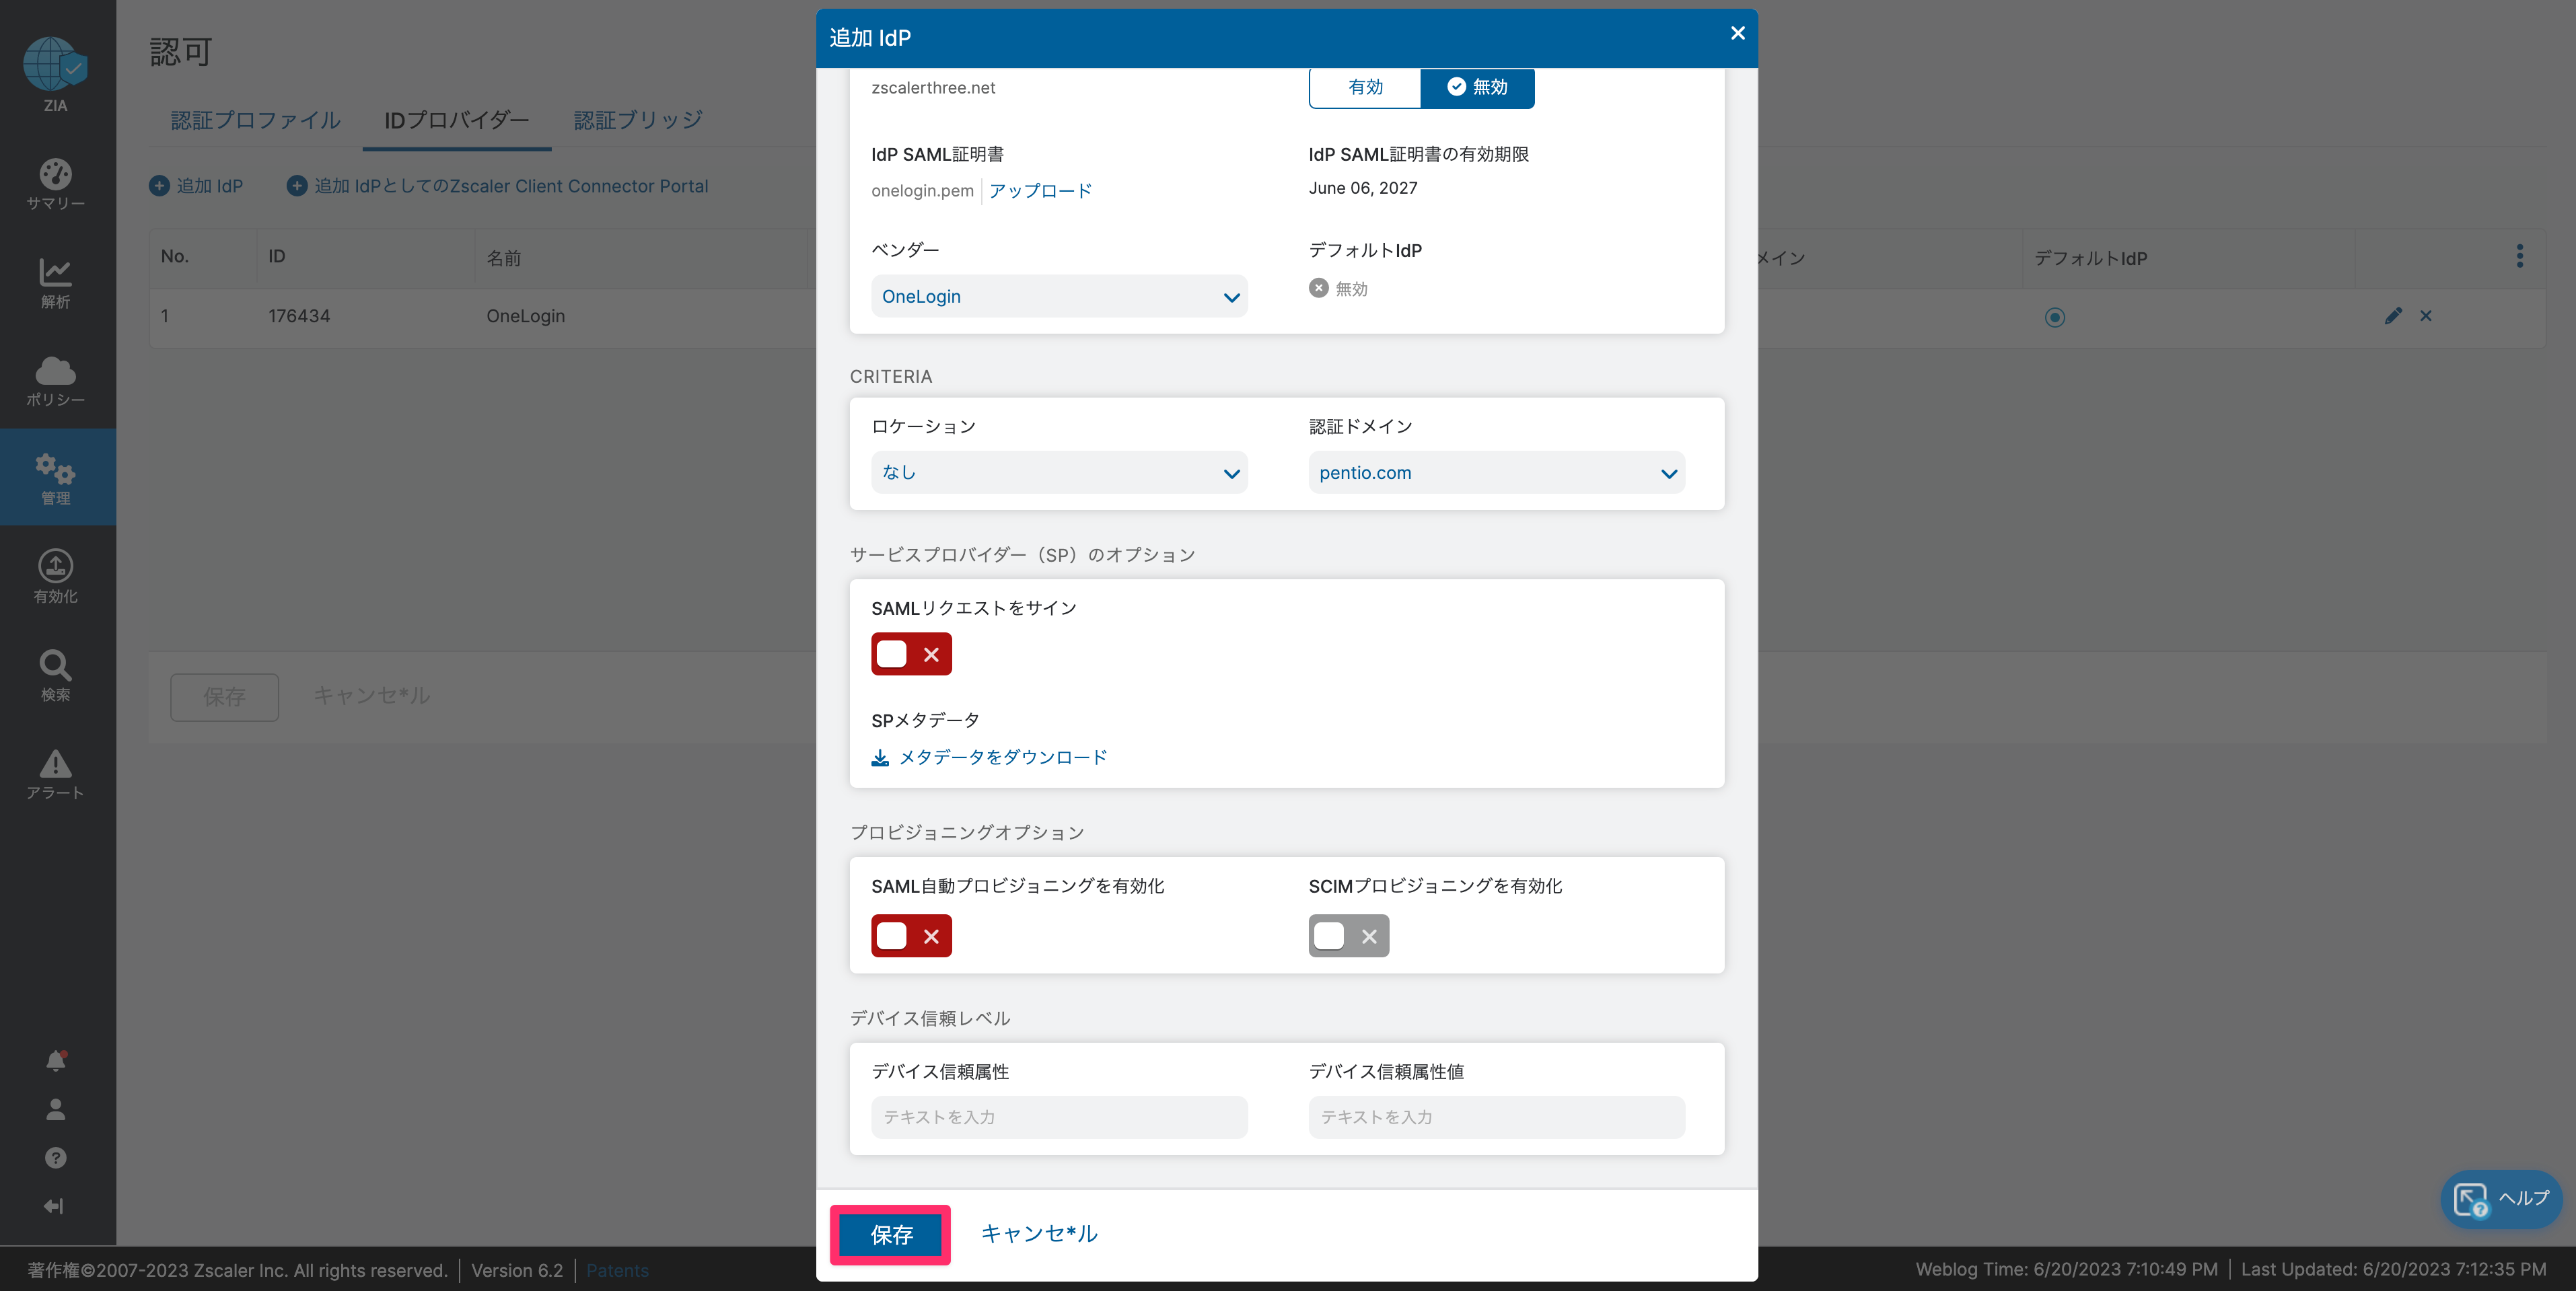Open the サマリー dashboard in sidebar
Viewport: 2576px width, 1291px height.
pos(55,185)
